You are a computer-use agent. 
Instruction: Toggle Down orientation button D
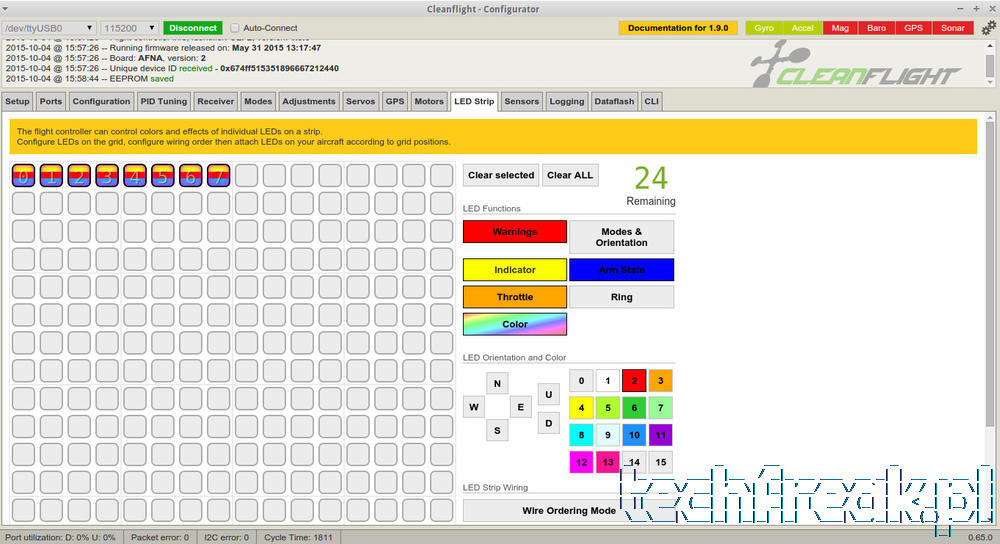tap(548, 423)
